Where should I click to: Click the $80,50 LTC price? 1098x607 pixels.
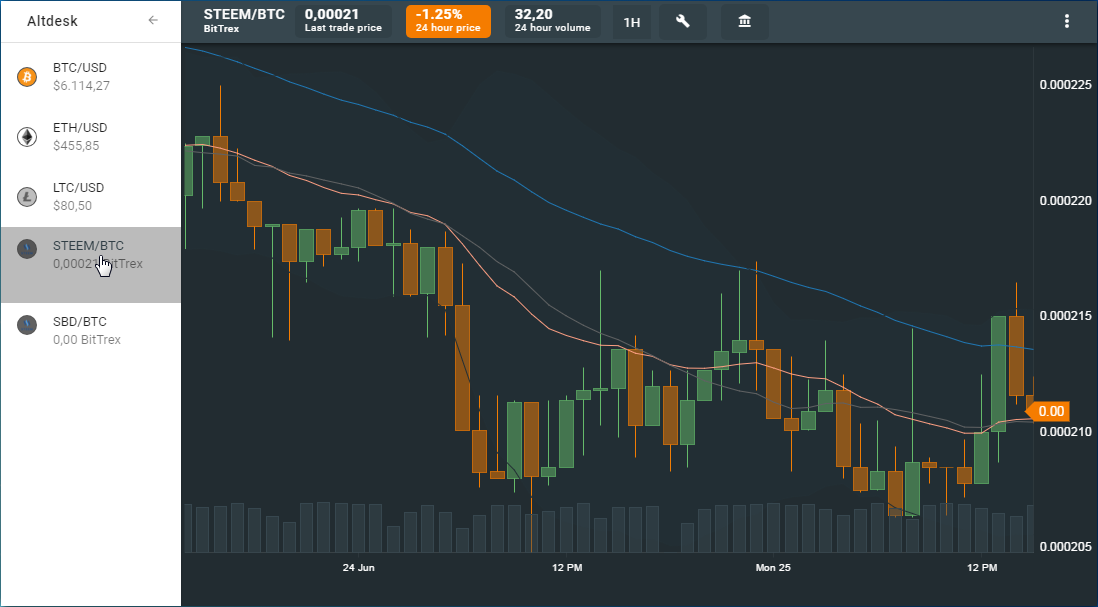72,206
